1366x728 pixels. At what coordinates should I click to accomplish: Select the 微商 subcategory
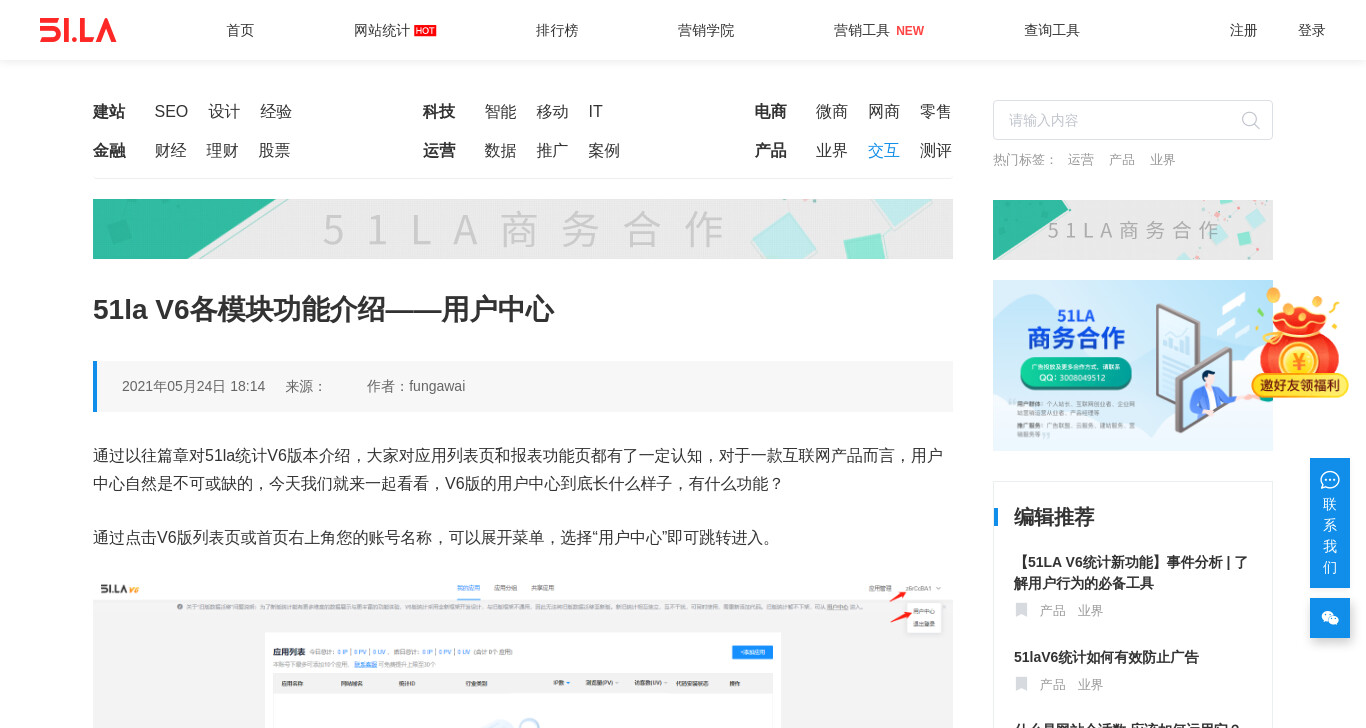(x=832, y=112)
